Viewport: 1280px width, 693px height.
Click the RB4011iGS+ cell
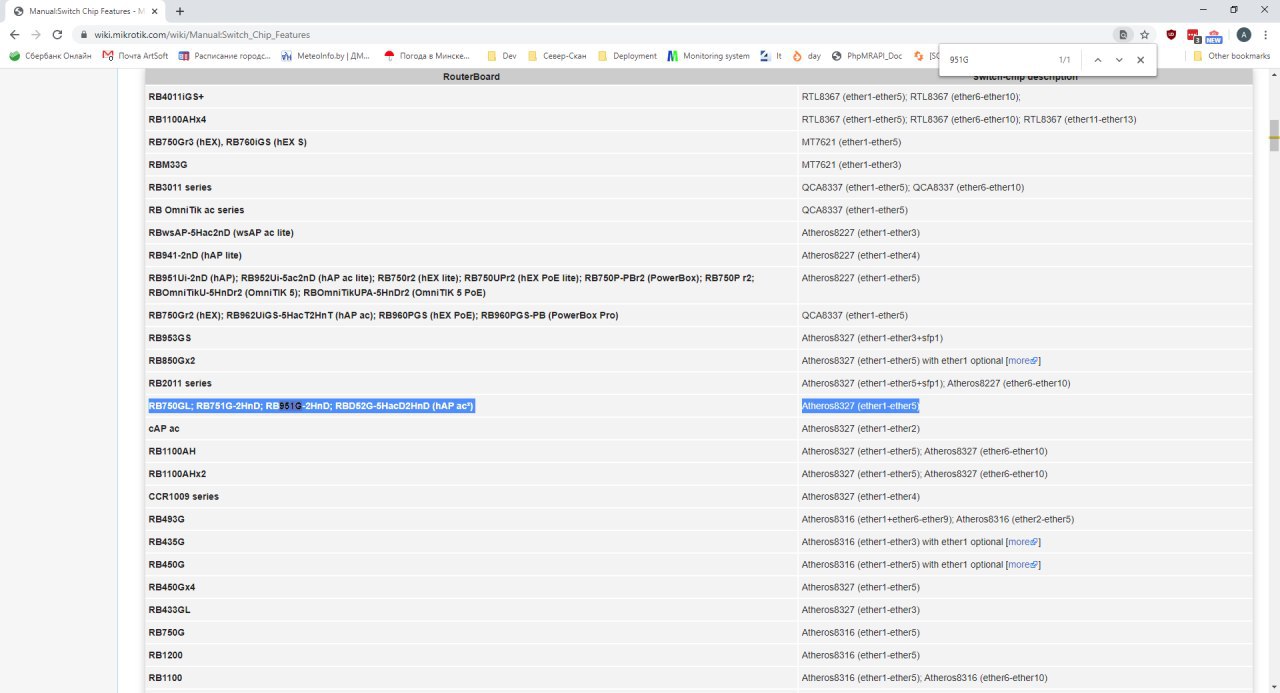(471, 96)
